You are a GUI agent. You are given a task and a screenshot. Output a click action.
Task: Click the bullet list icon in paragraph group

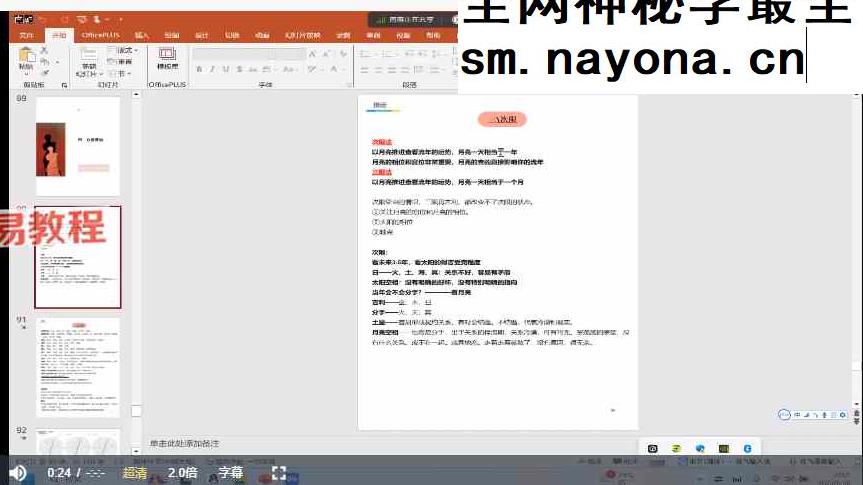(x=365, y=54)
